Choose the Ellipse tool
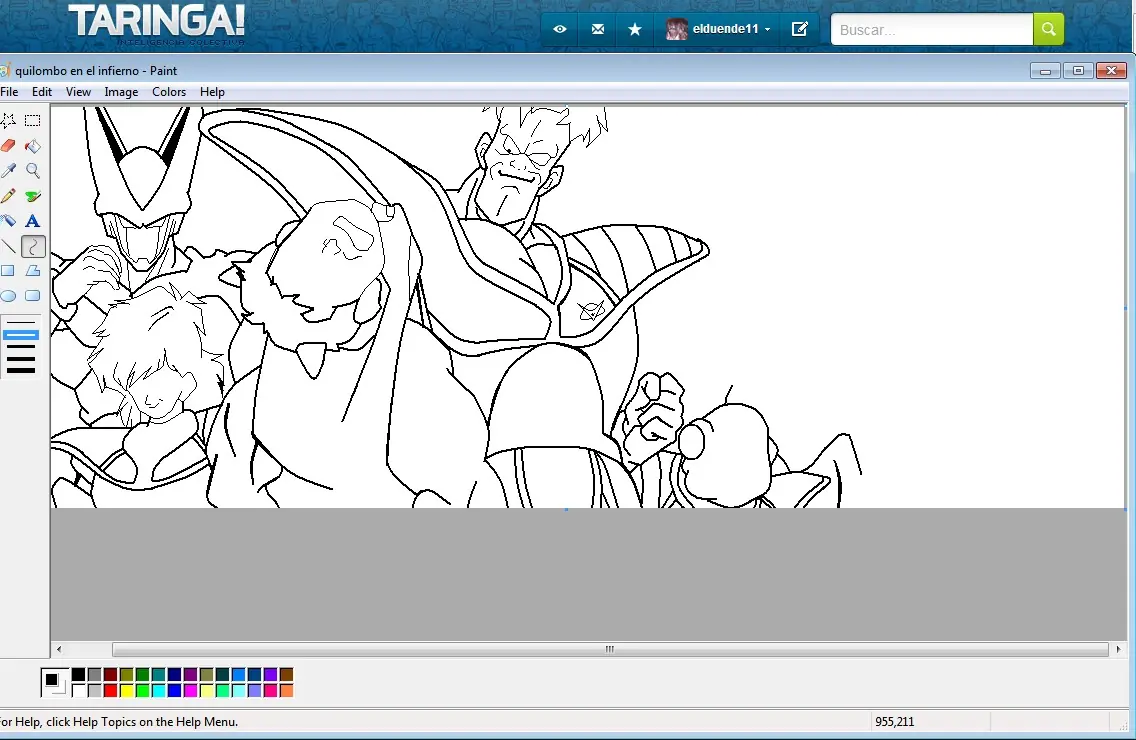 9,296
